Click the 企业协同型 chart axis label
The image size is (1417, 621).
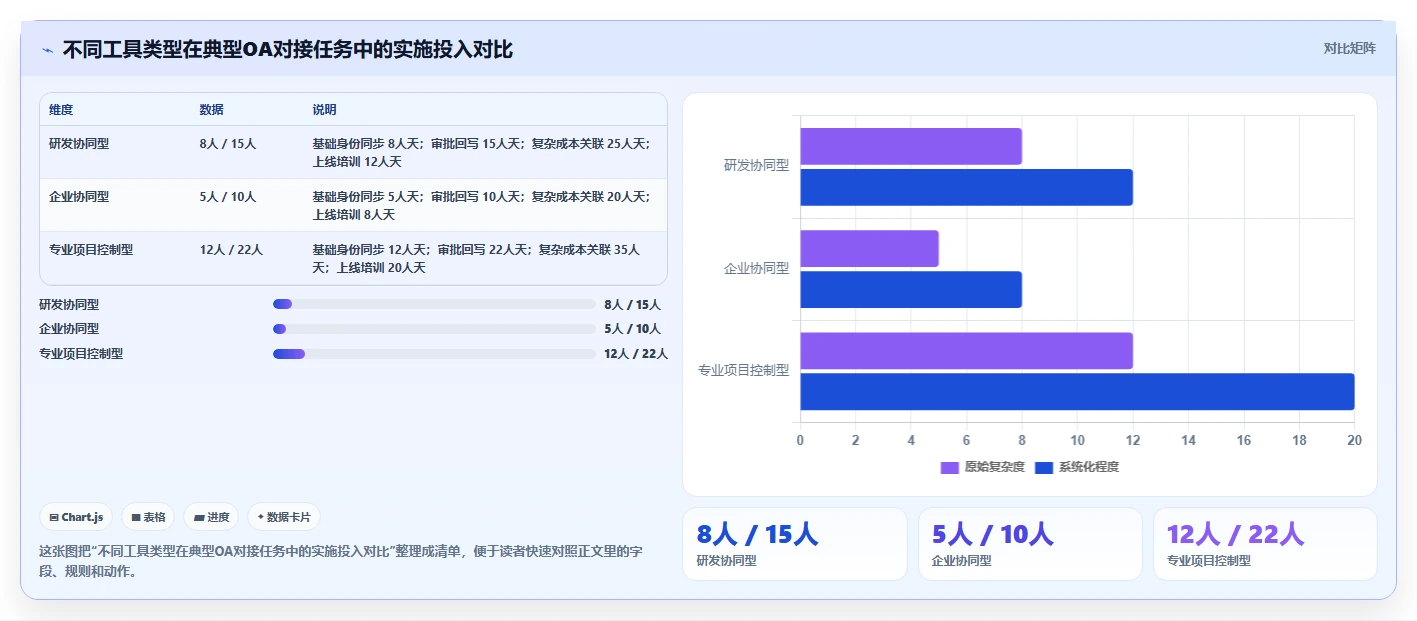756,269
